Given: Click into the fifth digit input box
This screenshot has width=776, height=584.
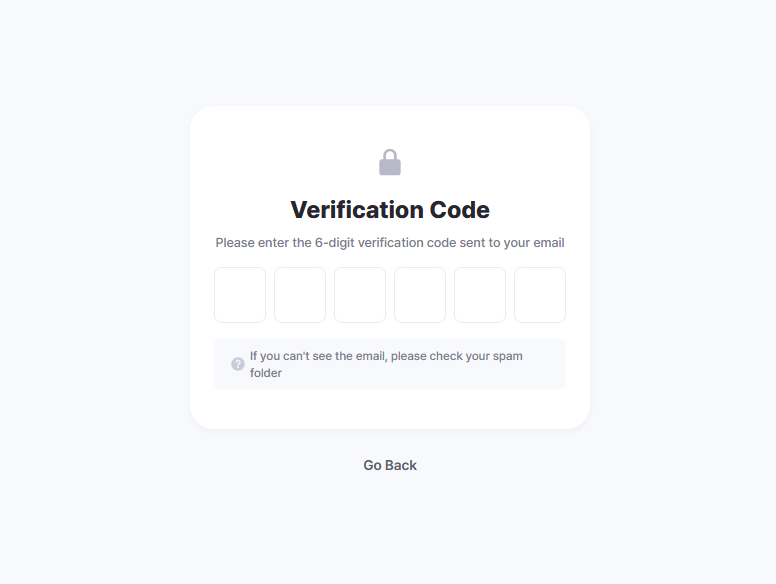Looking at the screenshot, I should [480, 295].
